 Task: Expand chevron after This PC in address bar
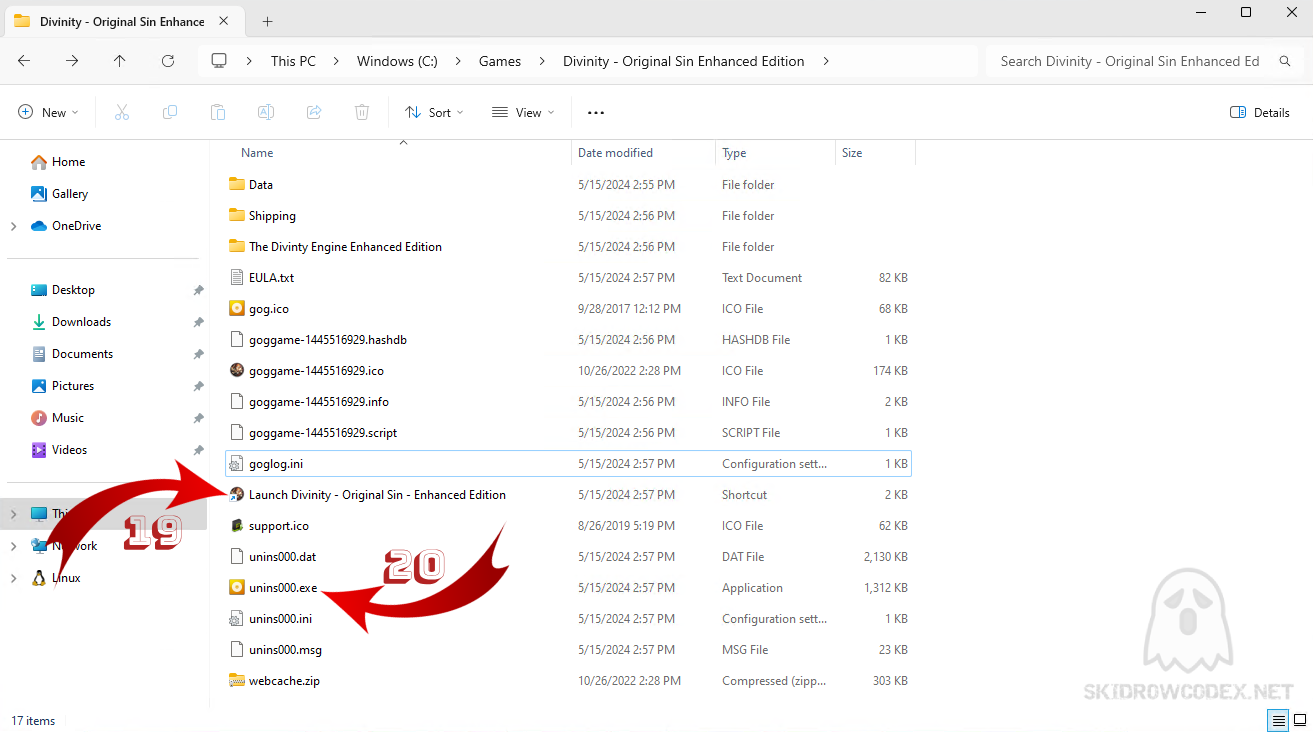(x=337, y=61)
